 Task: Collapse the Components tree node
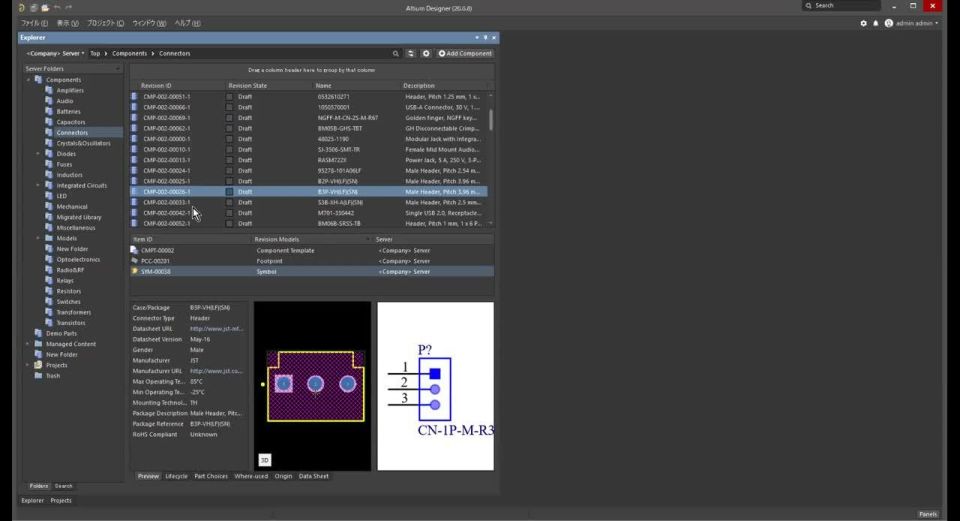pyautogui.click(x=28, y=80)
